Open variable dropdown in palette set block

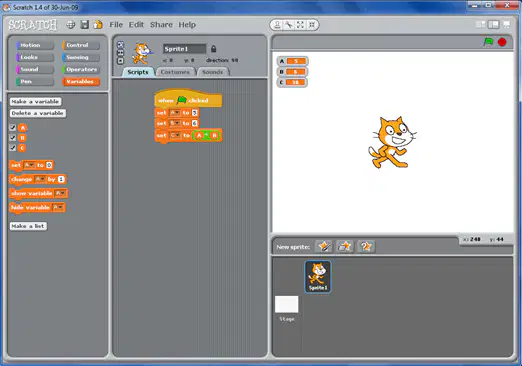[29, 165]
